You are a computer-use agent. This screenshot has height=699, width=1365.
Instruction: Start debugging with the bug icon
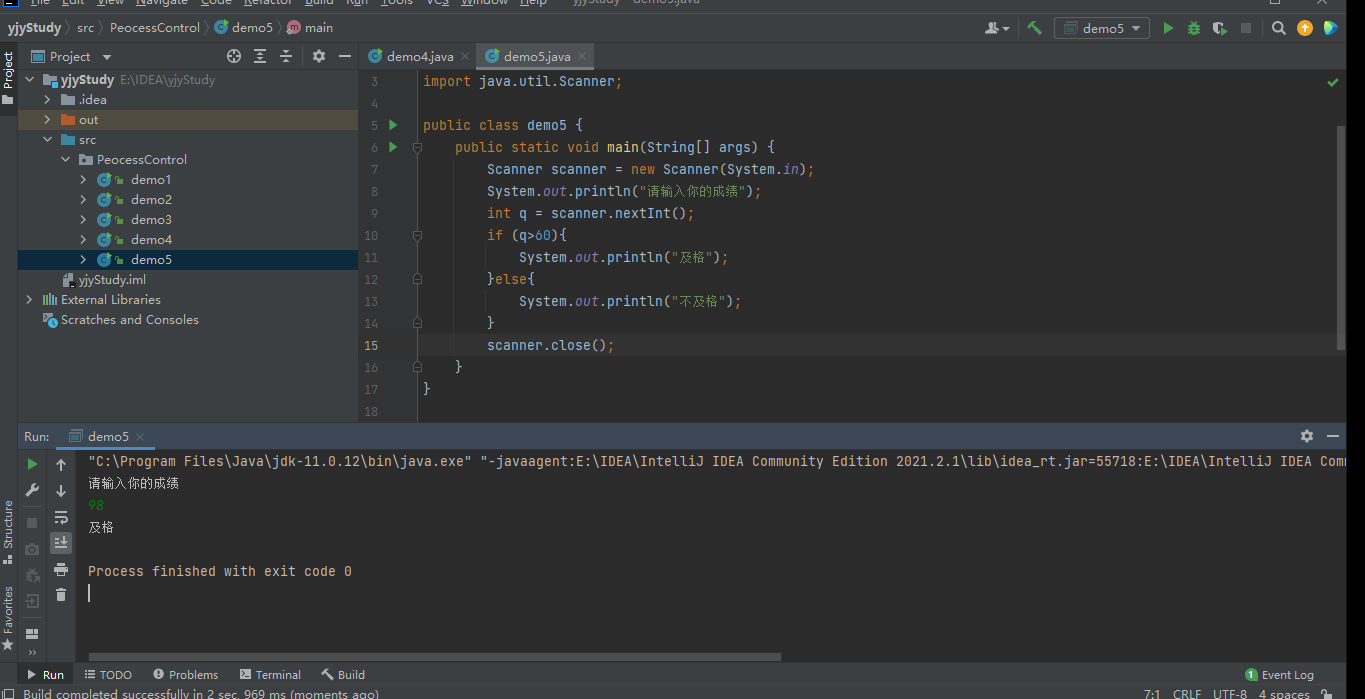(1194, 28)
